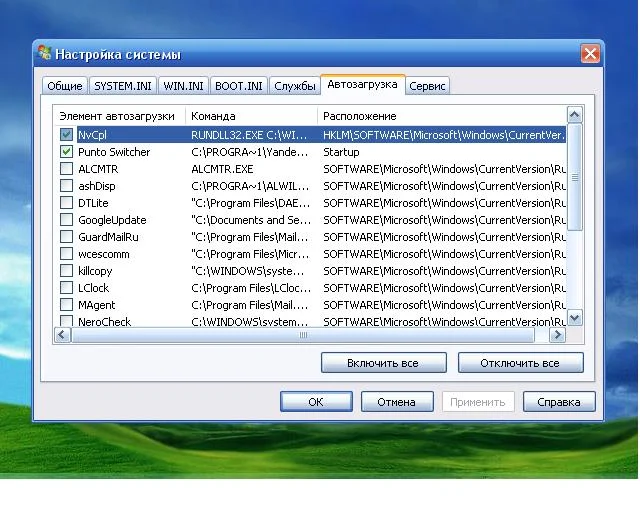Tick the GoogleUpdate checkbox

(x=66, y=220)
